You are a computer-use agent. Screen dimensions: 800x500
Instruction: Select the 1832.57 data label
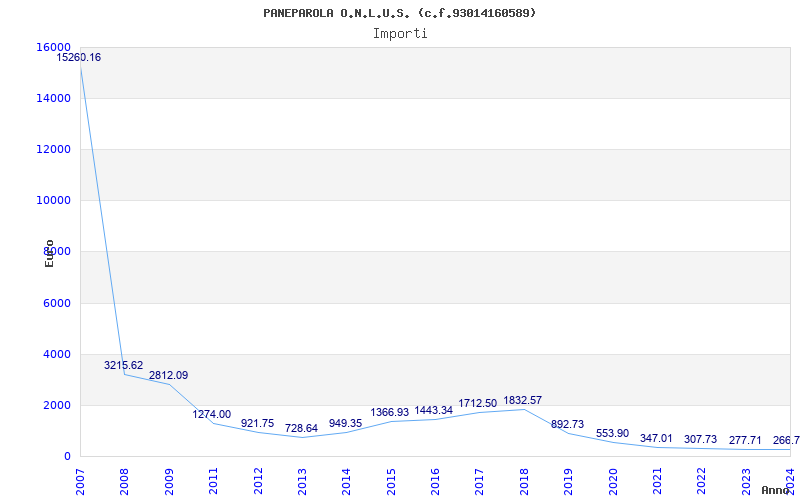tap(522, 400)
